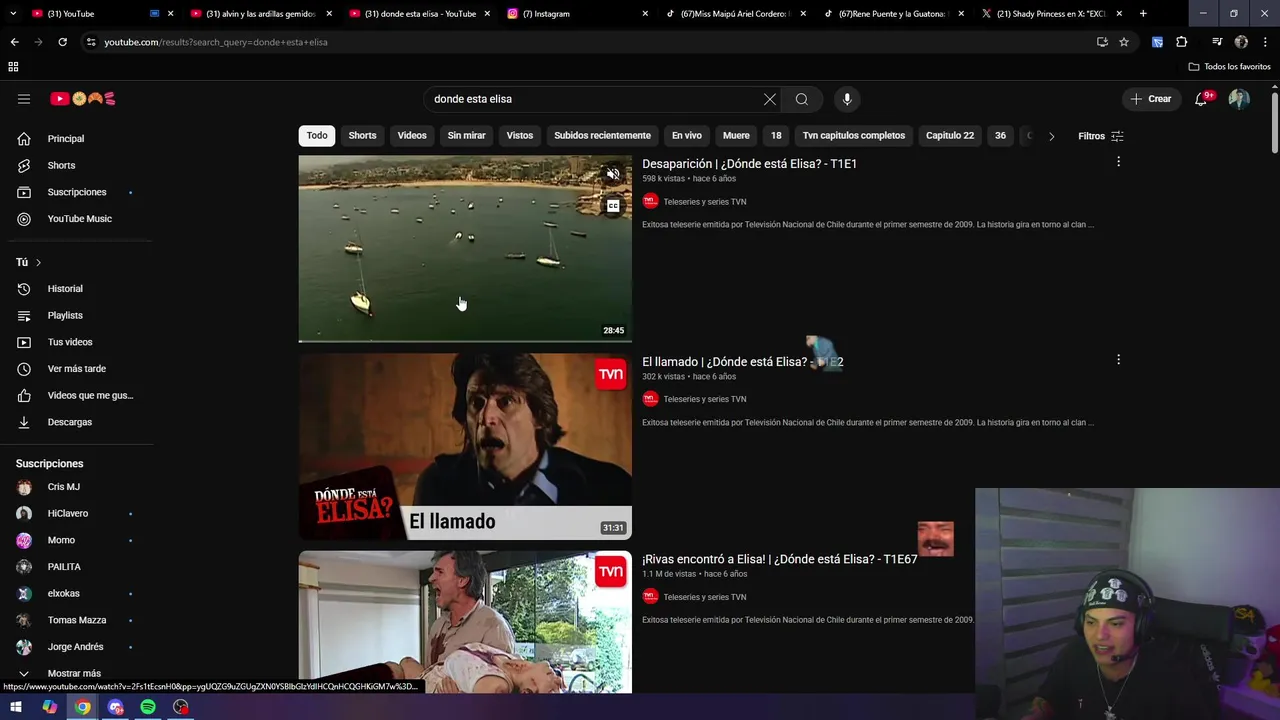Viewport: 1280px width, 720px height.
Task: Expand Mostrar más subscriptions
Action: click(x=74, y=673)
